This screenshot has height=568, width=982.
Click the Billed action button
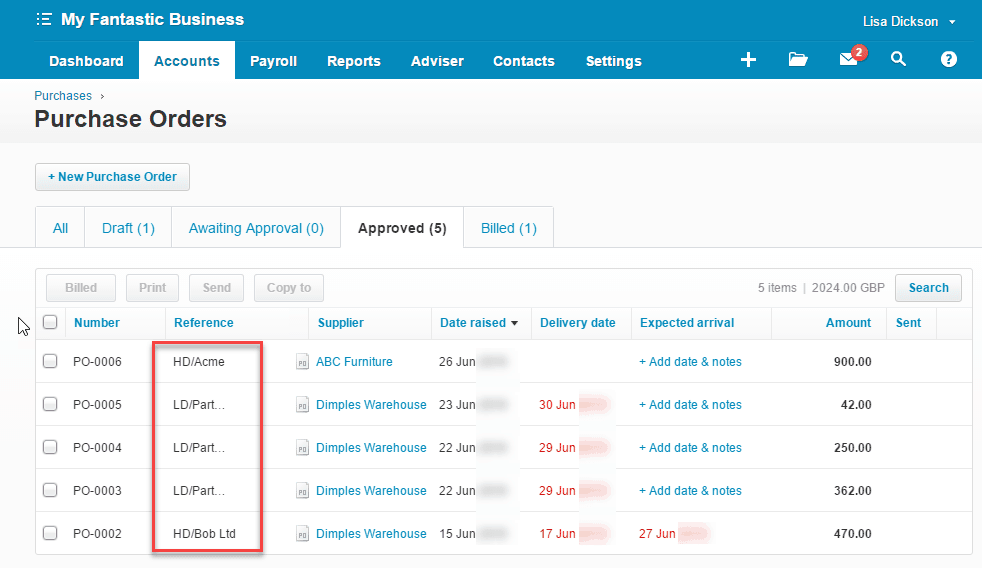pyautogui.click(x=81, y=287)
